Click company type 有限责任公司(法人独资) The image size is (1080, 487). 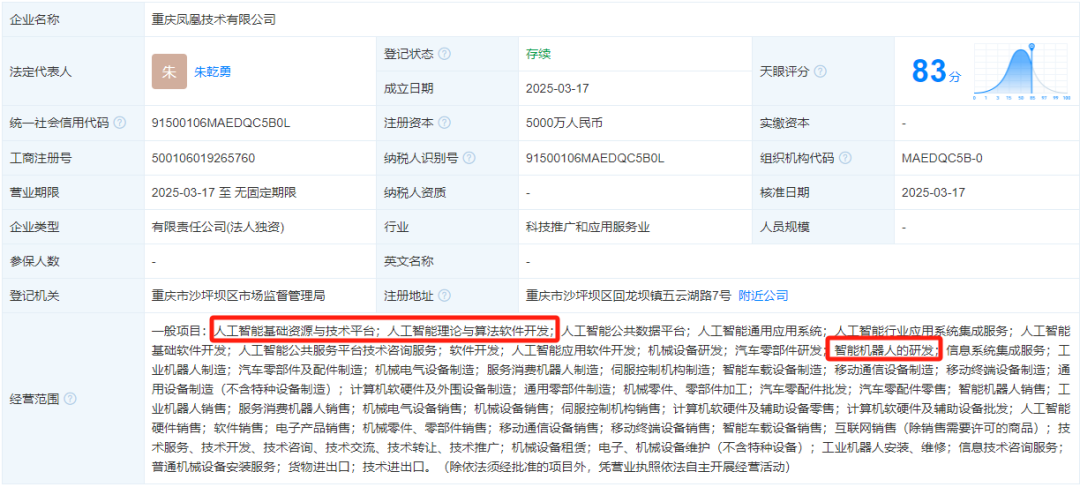(218, 227)
